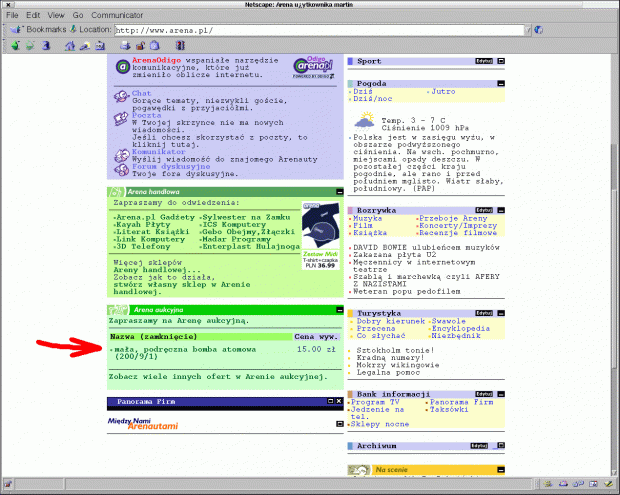Collapse the Na scenie panel
The height and width of the screenshot is (495, 620).
[501, 470]
